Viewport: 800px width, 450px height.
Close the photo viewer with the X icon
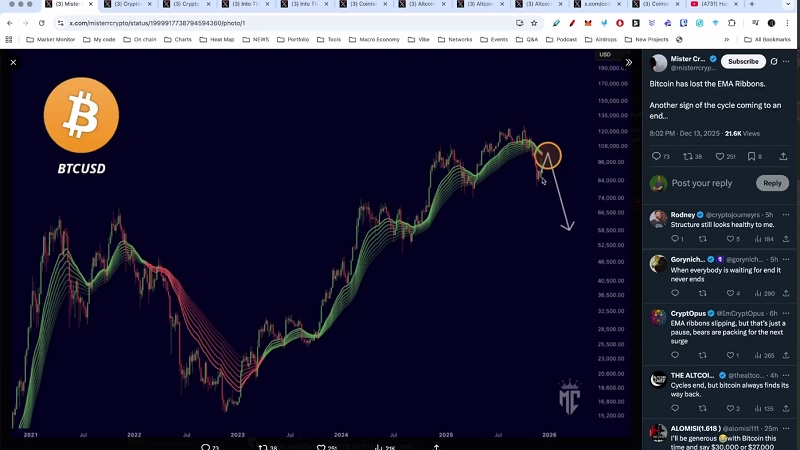coord(13,62)
